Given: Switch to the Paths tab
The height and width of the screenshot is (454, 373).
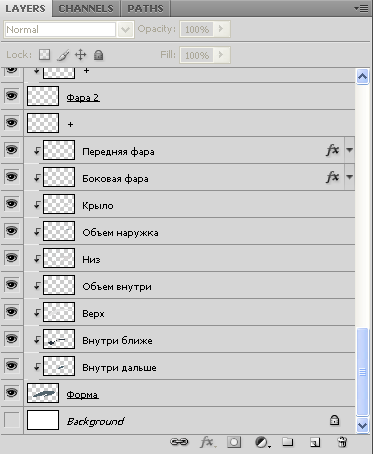Looking at the screenshot, I should click(x=145, y=8).
